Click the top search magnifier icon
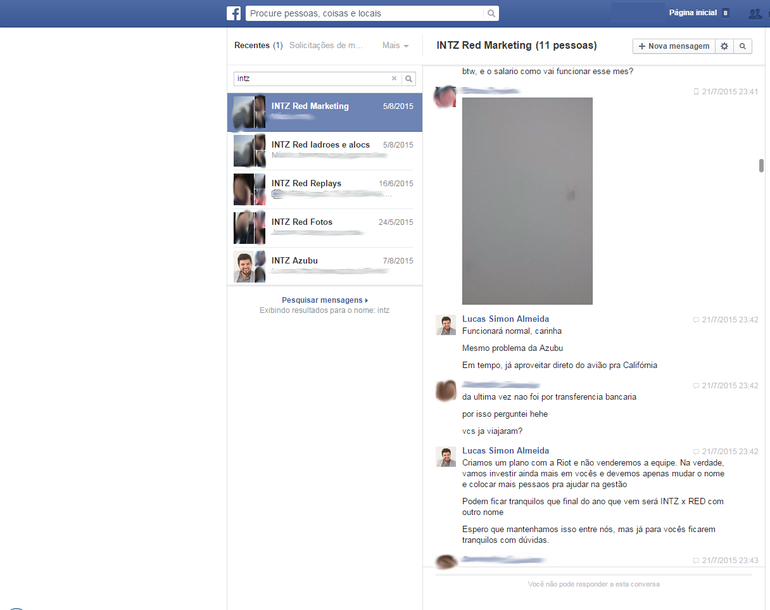The image size is (770, 610). click(x=491, y=14)
